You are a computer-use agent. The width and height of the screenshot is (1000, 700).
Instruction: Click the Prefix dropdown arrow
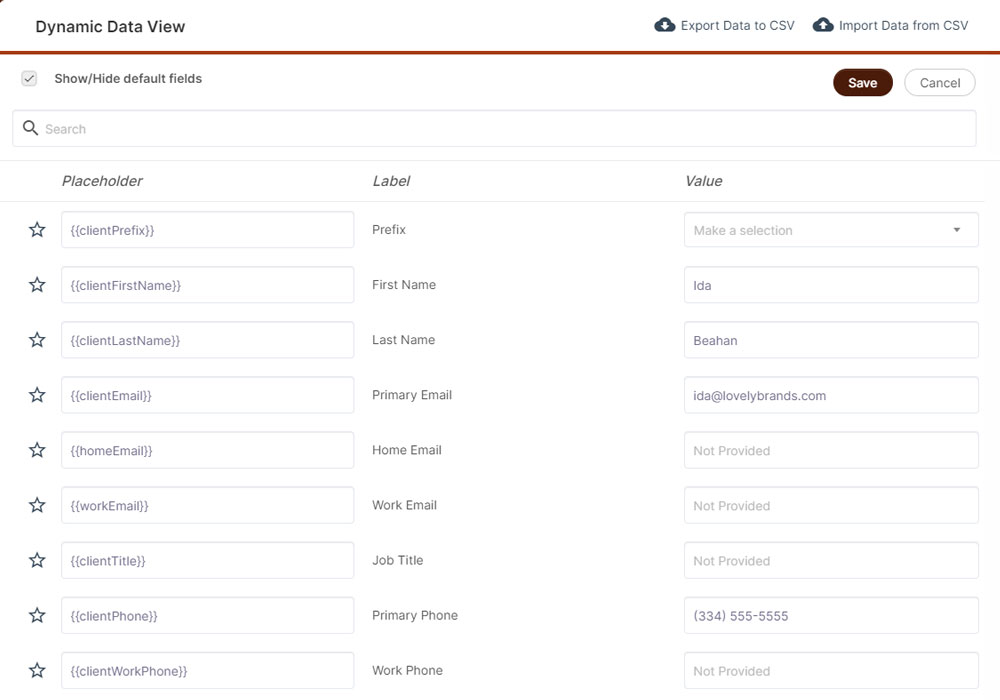pyautogui.click(x=956, y=230)
